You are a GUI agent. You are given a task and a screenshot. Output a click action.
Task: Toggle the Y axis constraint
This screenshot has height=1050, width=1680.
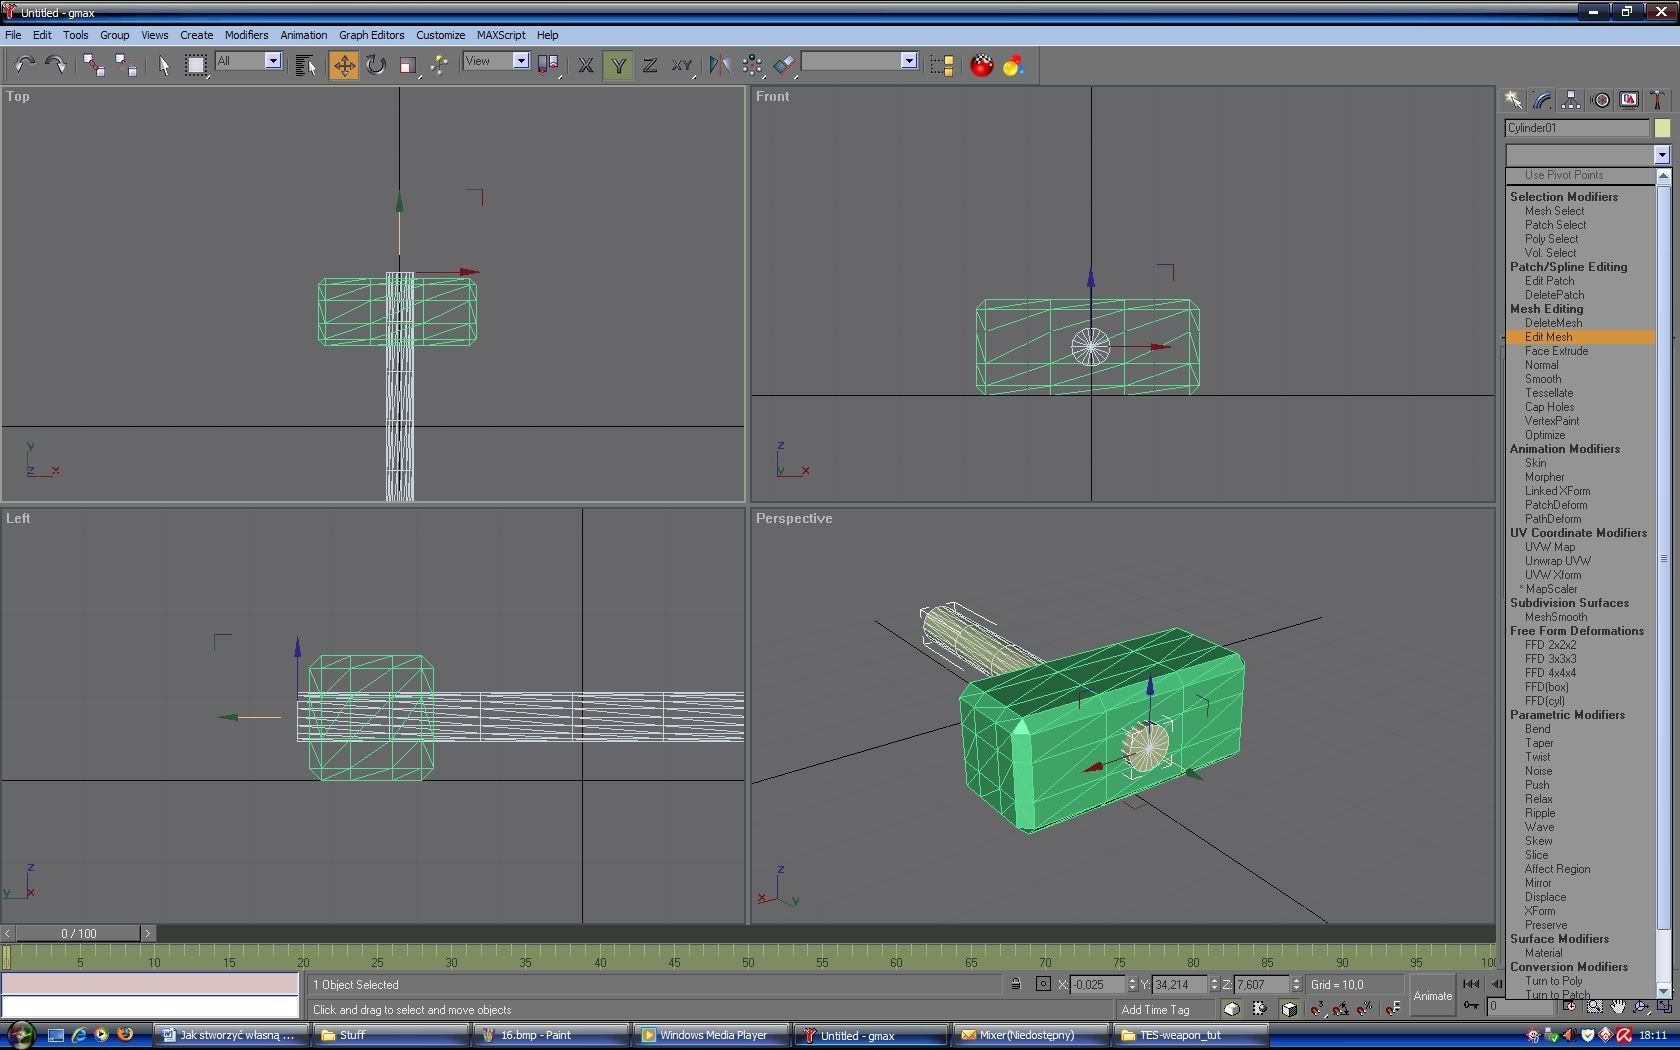[x=619, y=65]
